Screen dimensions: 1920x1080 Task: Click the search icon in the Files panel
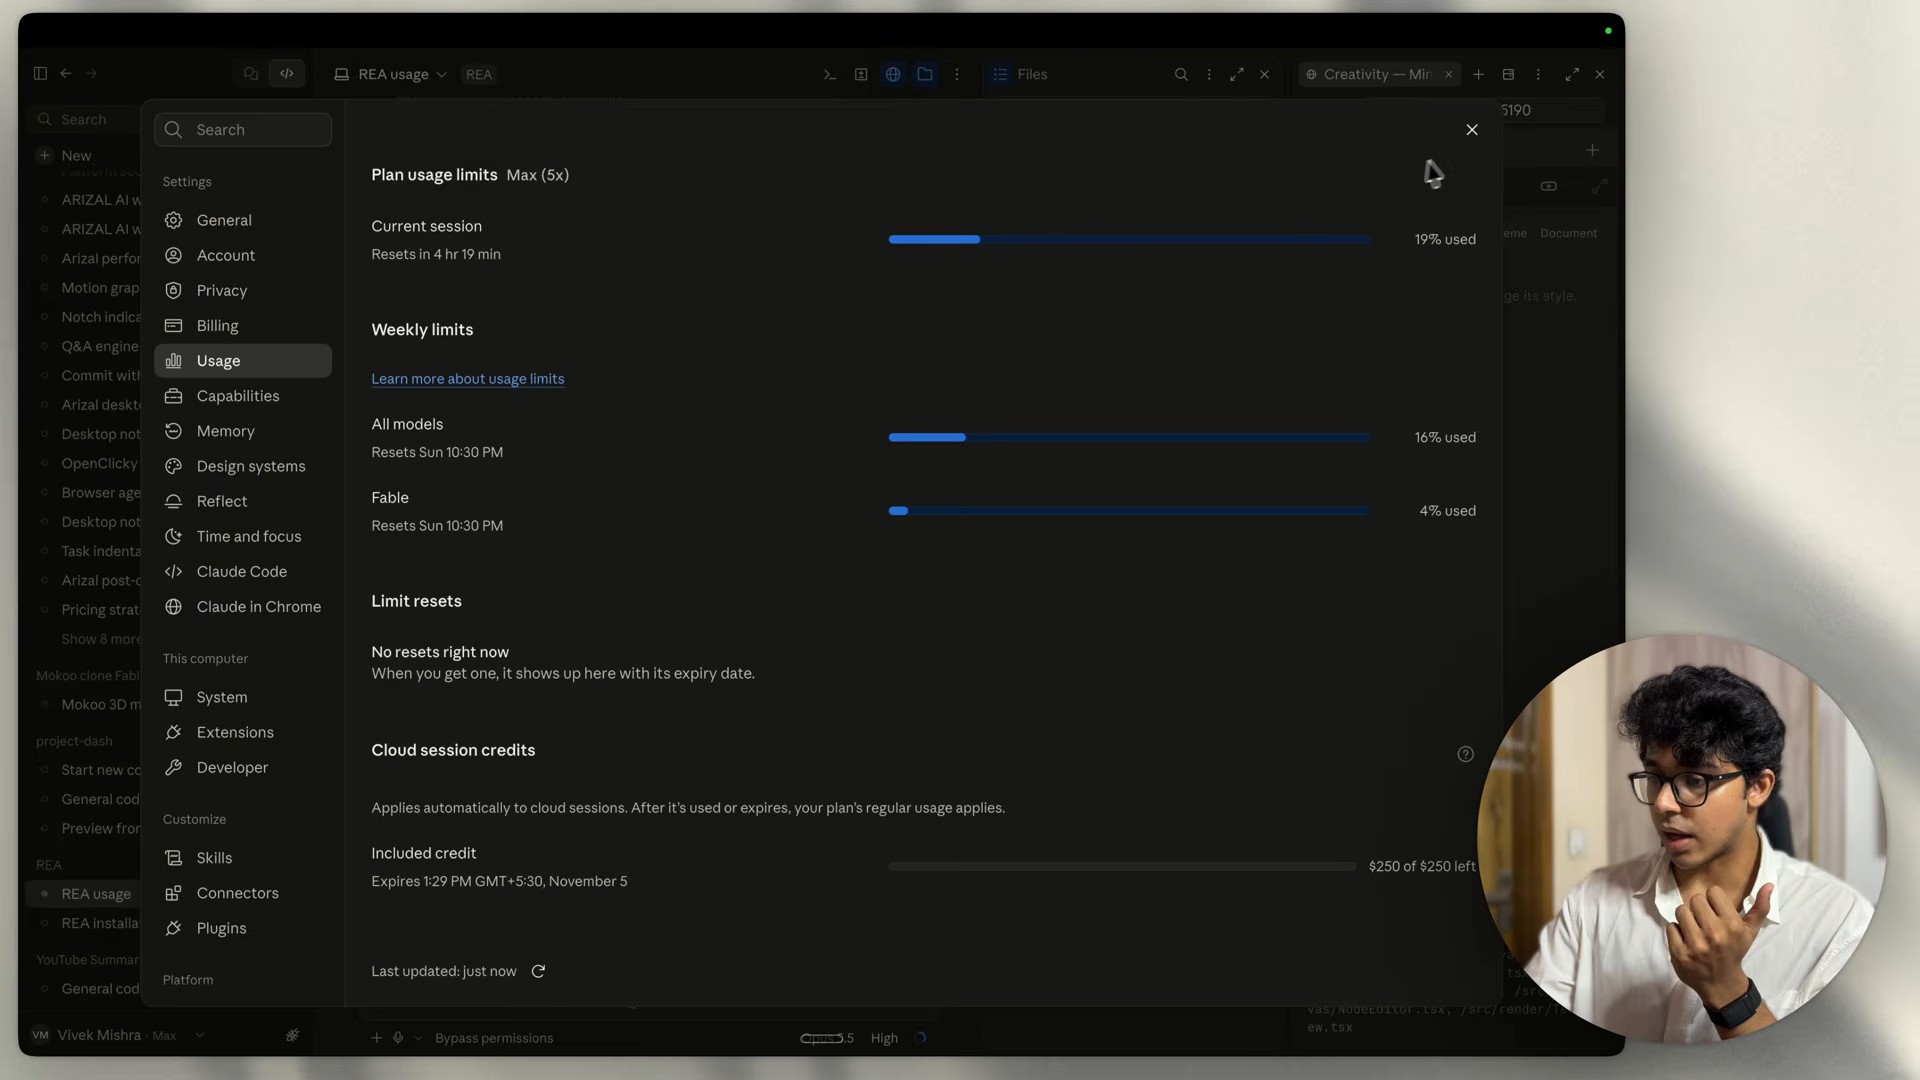point(1181,74)
